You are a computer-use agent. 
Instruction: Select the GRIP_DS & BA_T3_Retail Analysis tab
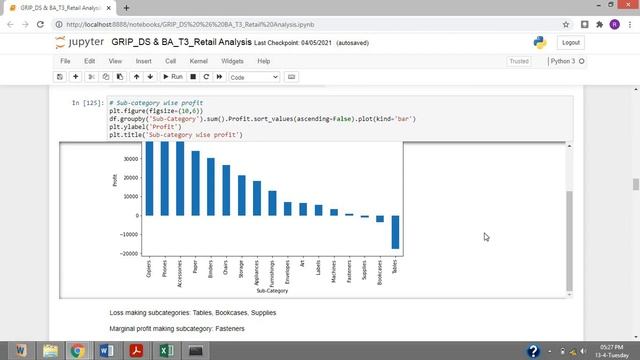[60, 8]
